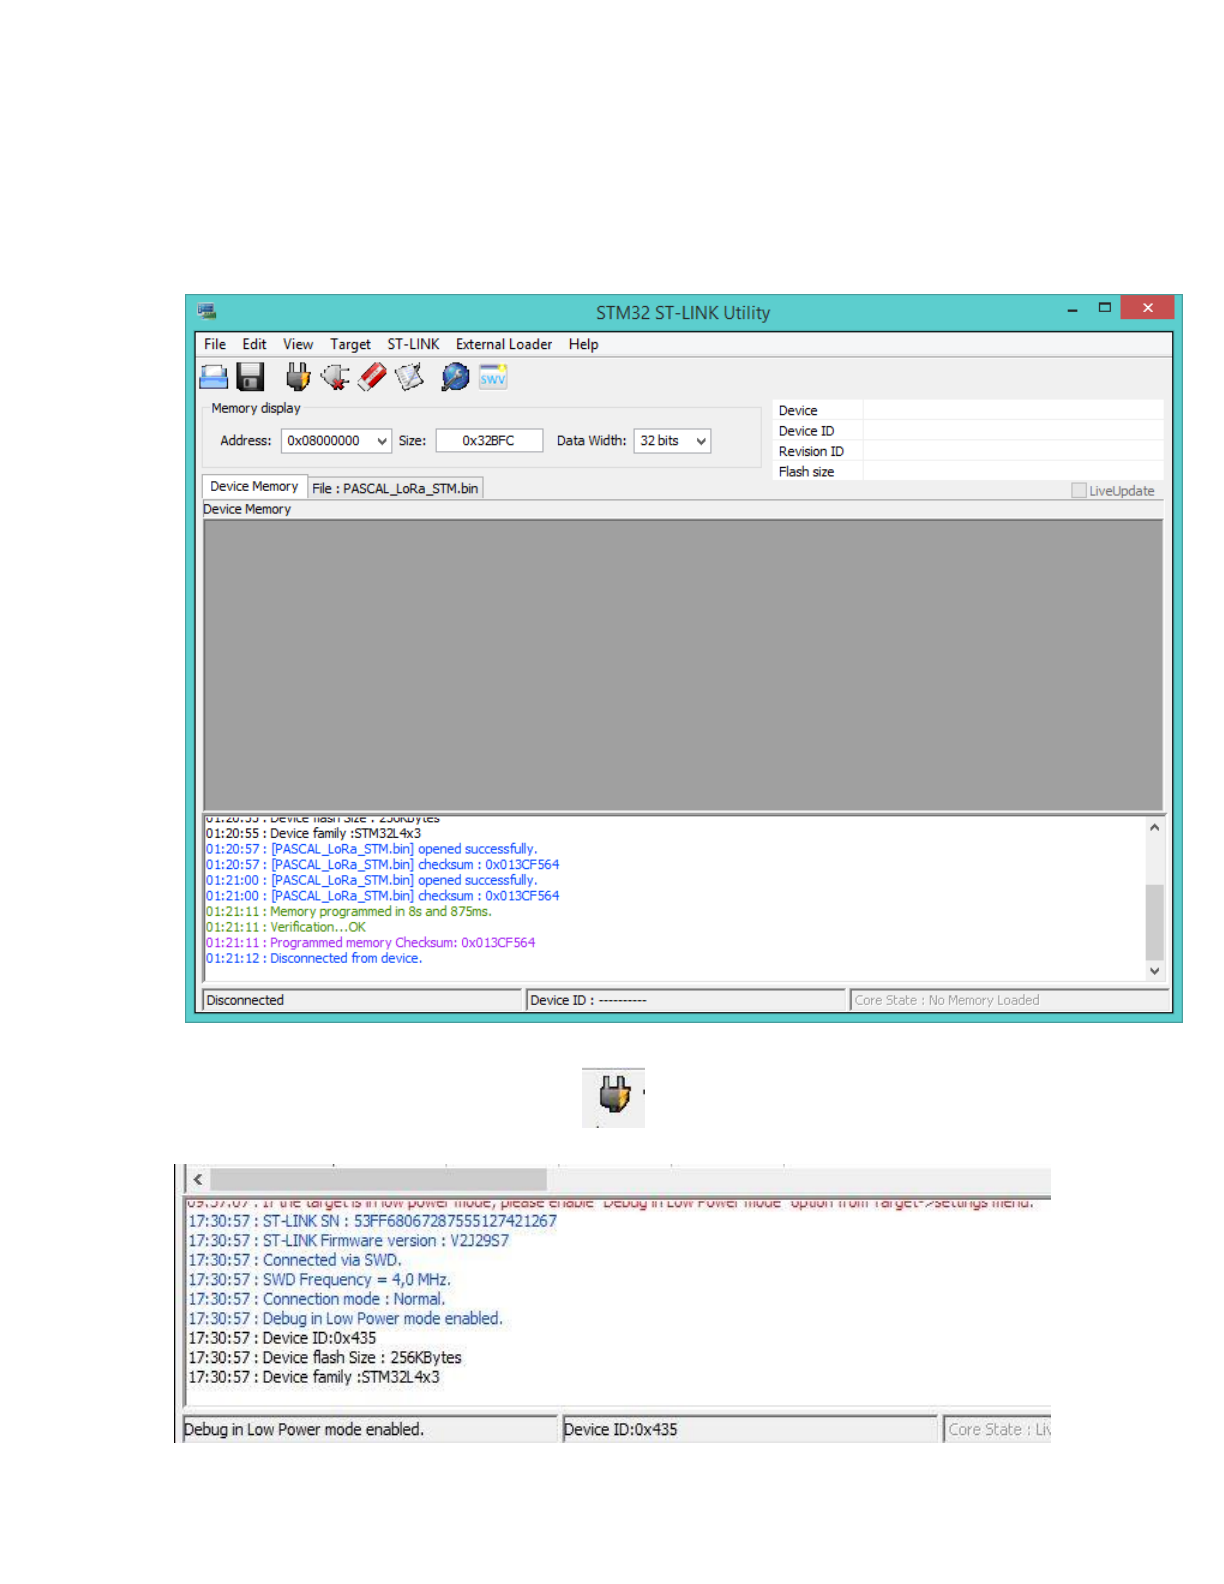The height and width of the screenshot is (1584, 1224).
Task: Open the ST-LINK menu
Action: [413, 344]
